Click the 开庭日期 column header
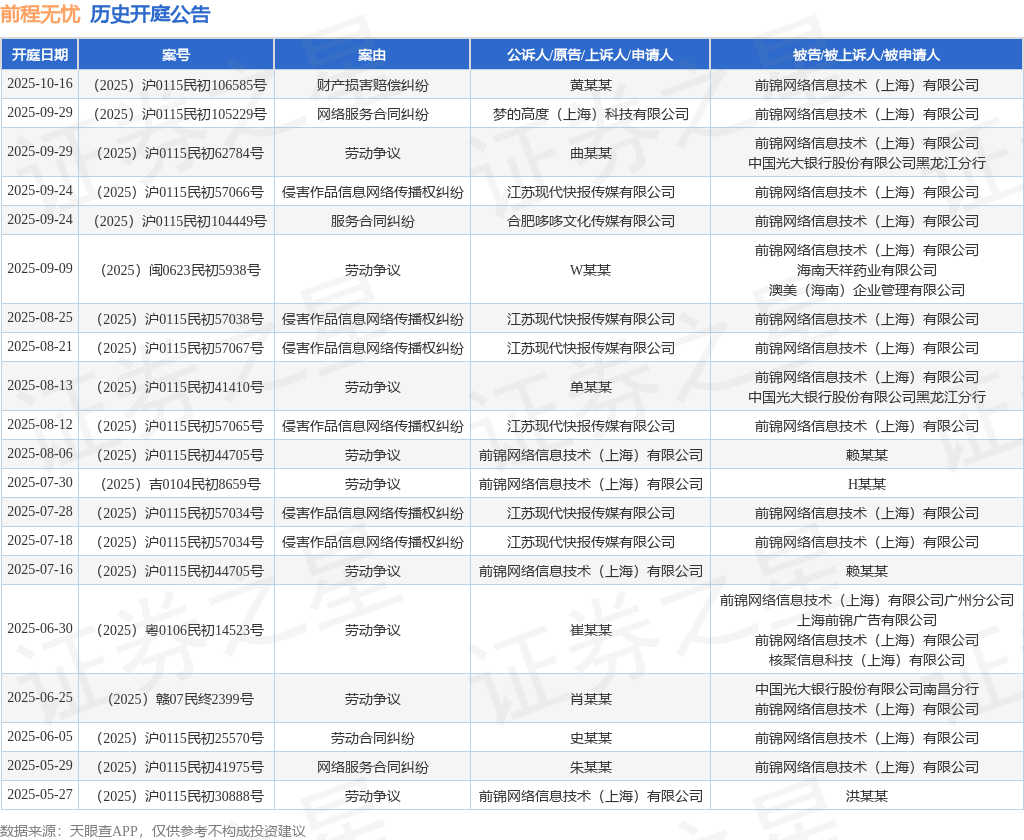The width and height of the screenshot is (1024, 840). tap(40, 55)
